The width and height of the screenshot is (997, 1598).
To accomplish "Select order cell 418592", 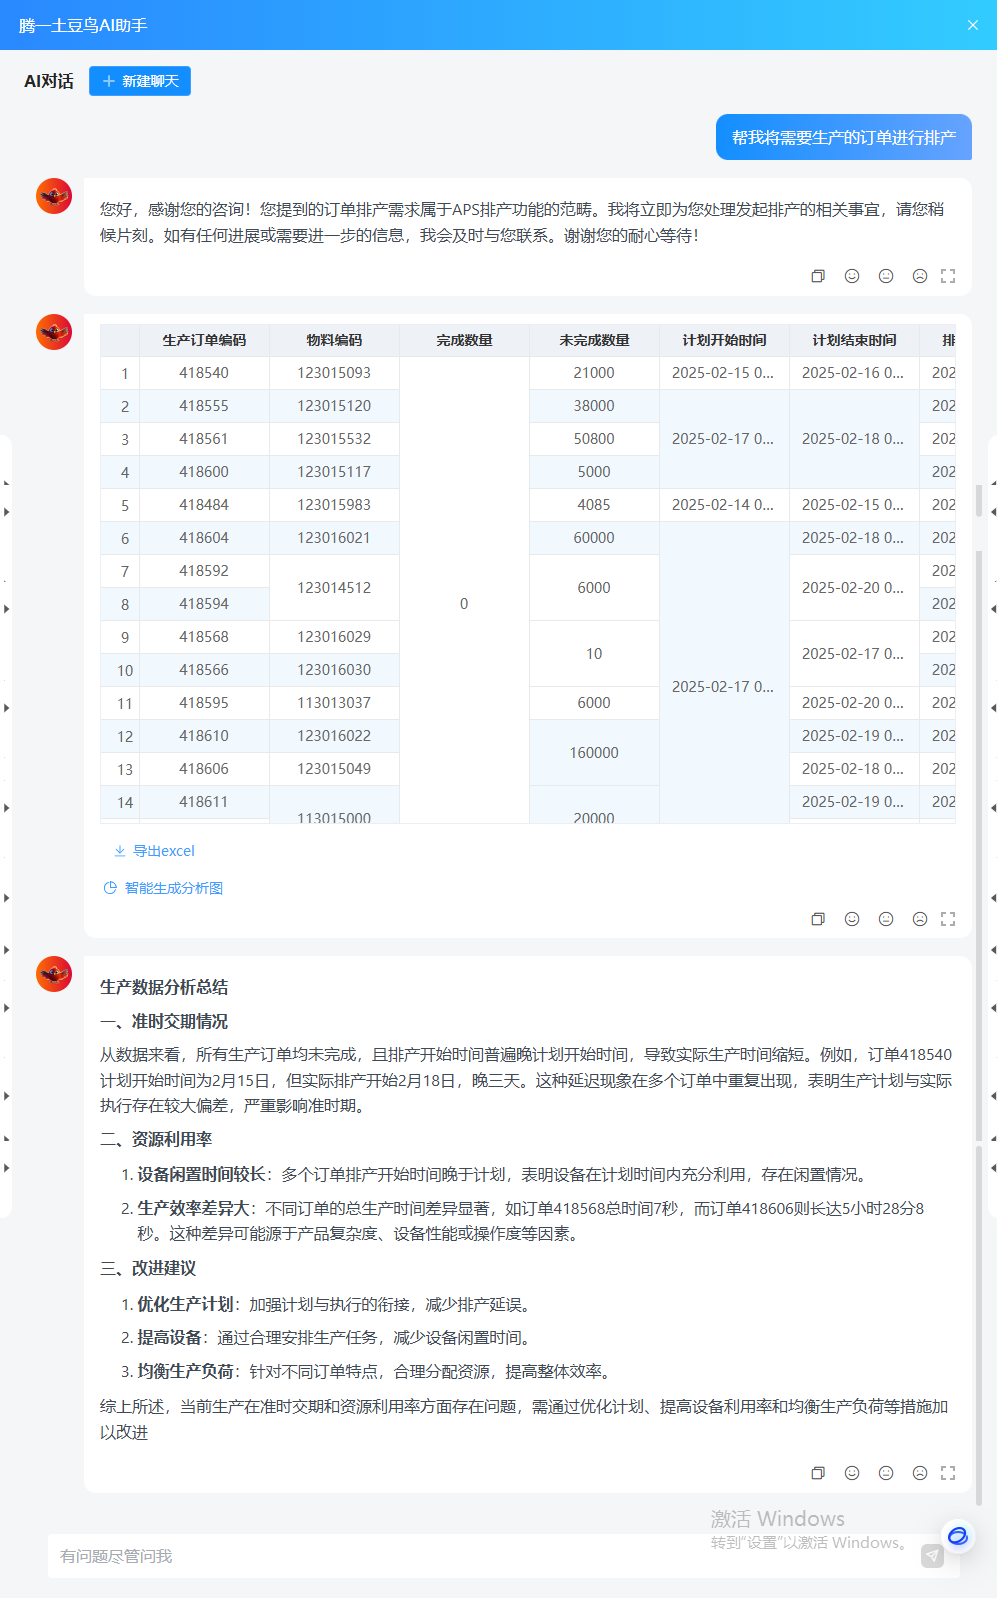I will [204, 571].
